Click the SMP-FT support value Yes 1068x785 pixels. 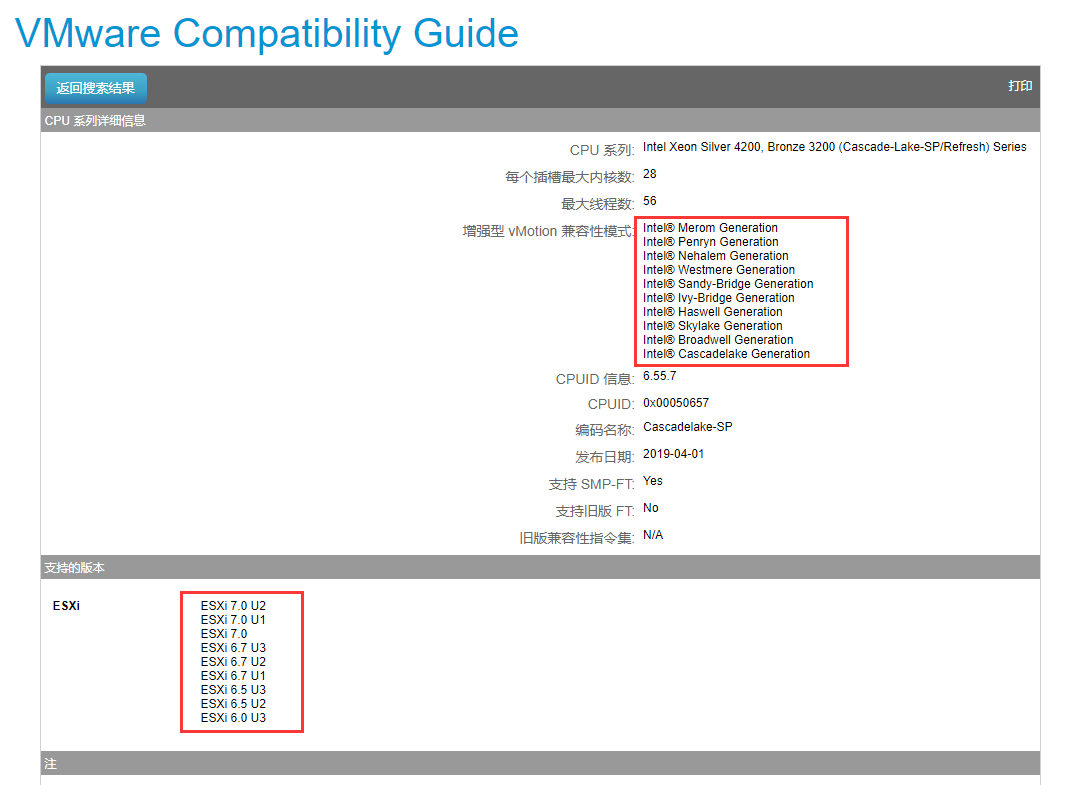pyautogui.click(x=653, y=481)
